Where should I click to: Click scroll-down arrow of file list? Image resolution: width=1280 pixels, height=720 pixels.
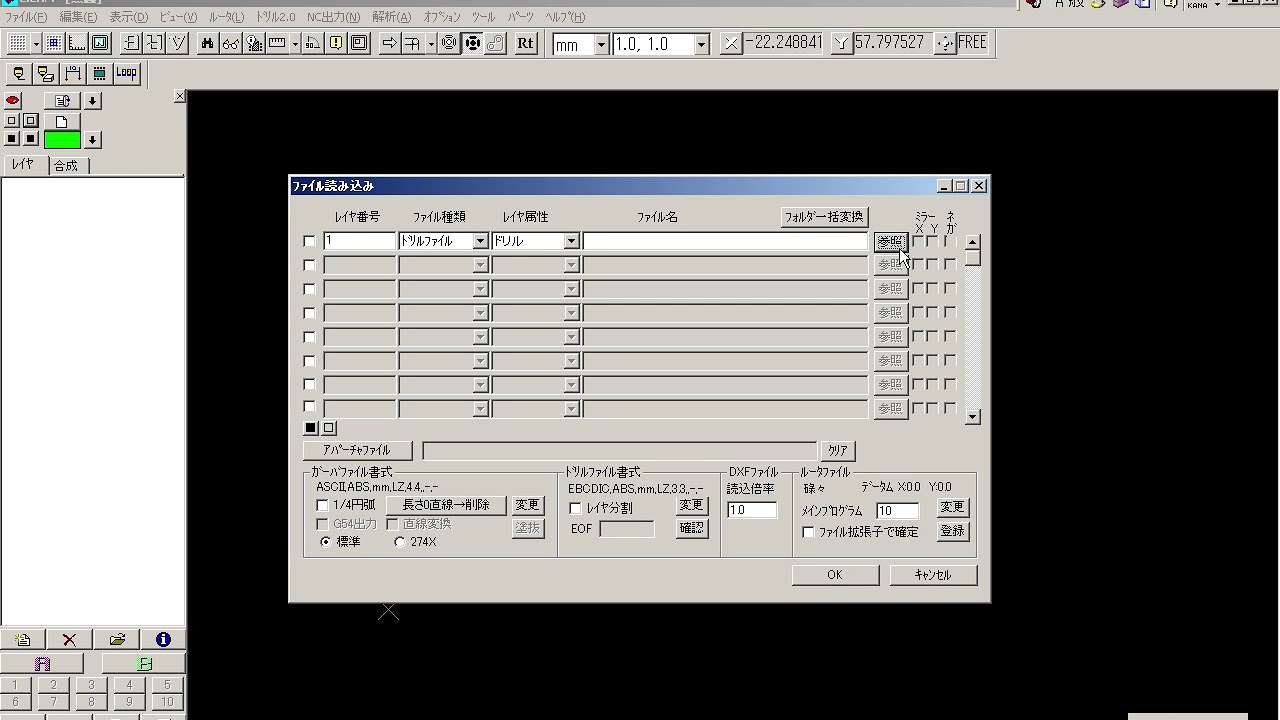coord(972,417)
